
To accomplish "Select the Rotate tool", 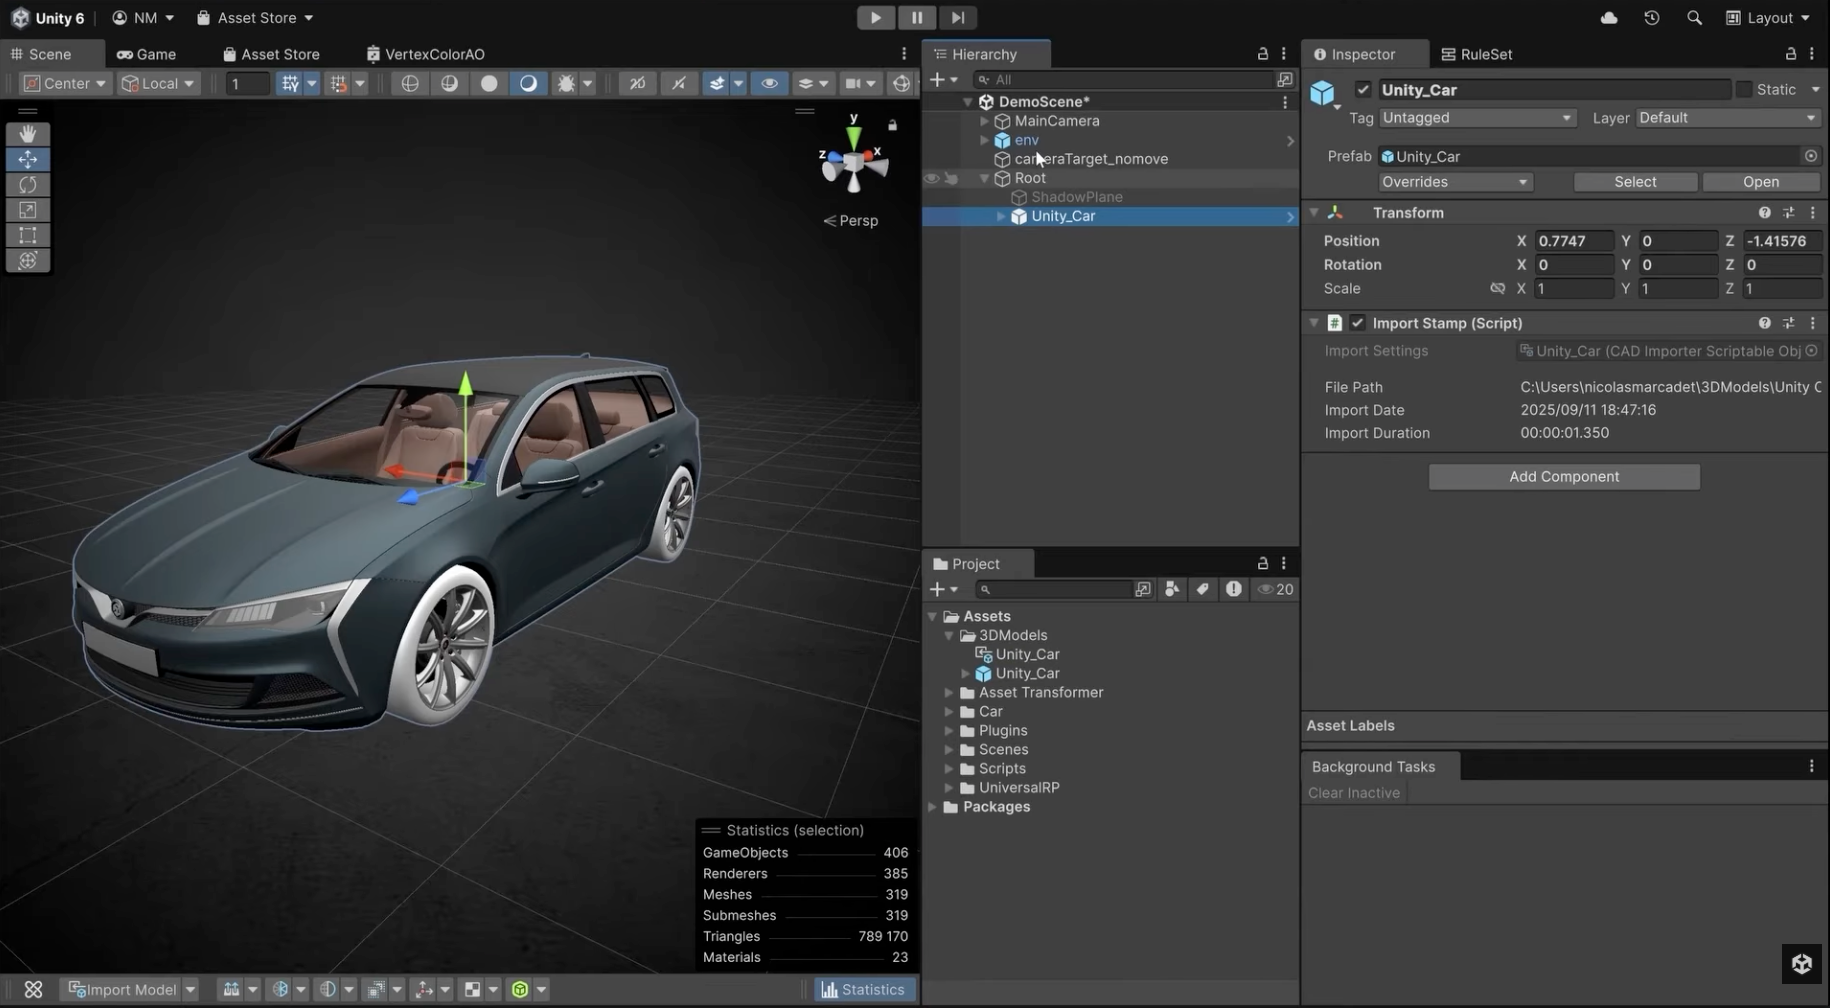I will tap(28, 185).
